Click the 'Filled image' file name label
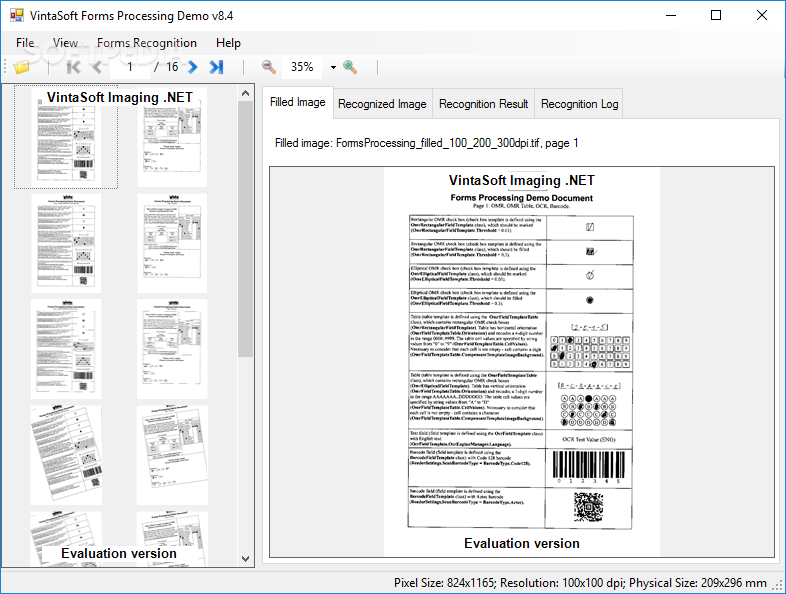786x594 pixels. (427, 143)
